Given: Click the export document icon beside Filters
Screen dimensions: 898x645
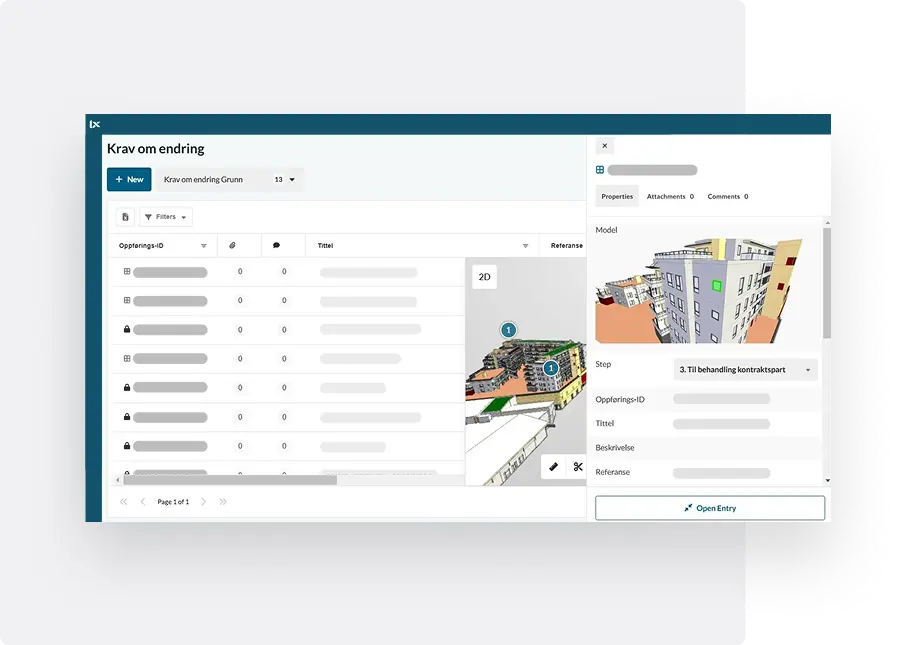Looking at the screenshot, I should click(125, 217).
